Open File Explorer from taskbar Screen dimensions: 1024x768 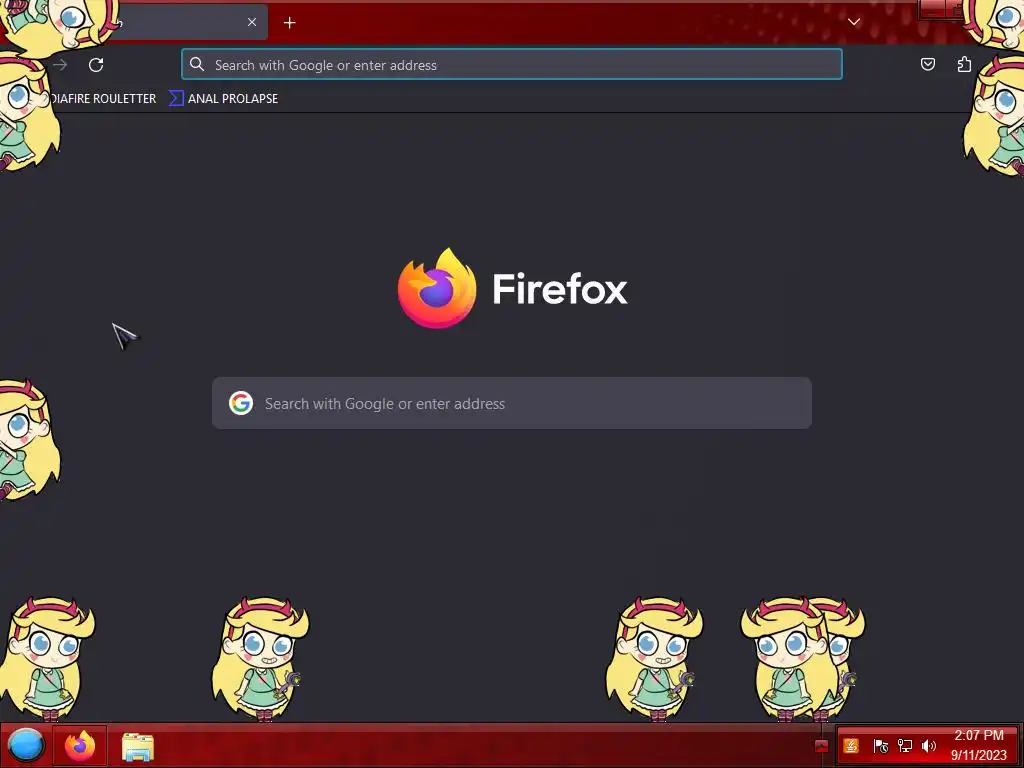click(x=138, y=746)
